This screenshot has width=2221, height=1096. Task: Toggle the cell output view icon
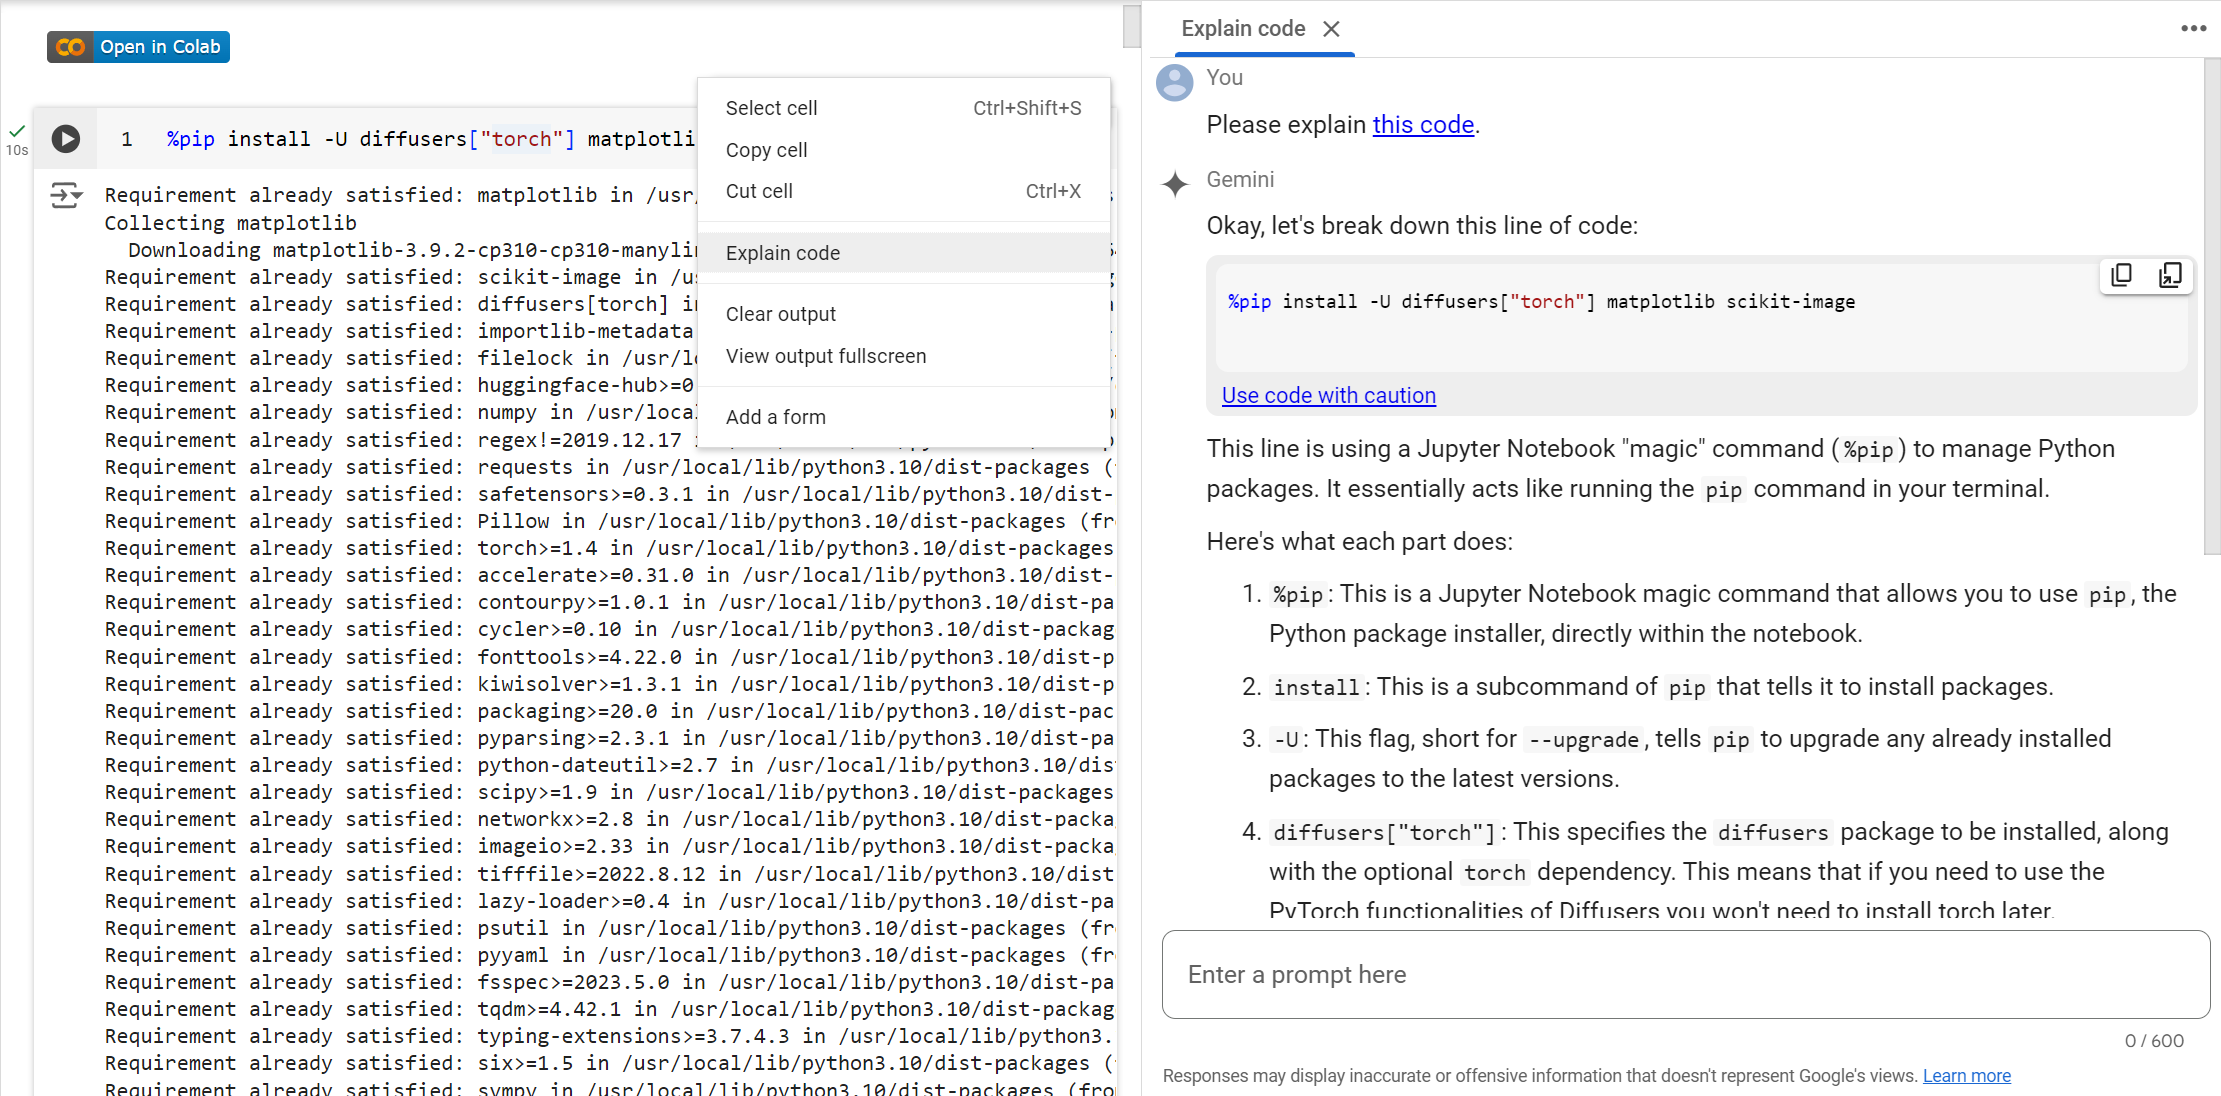point(66,195)
